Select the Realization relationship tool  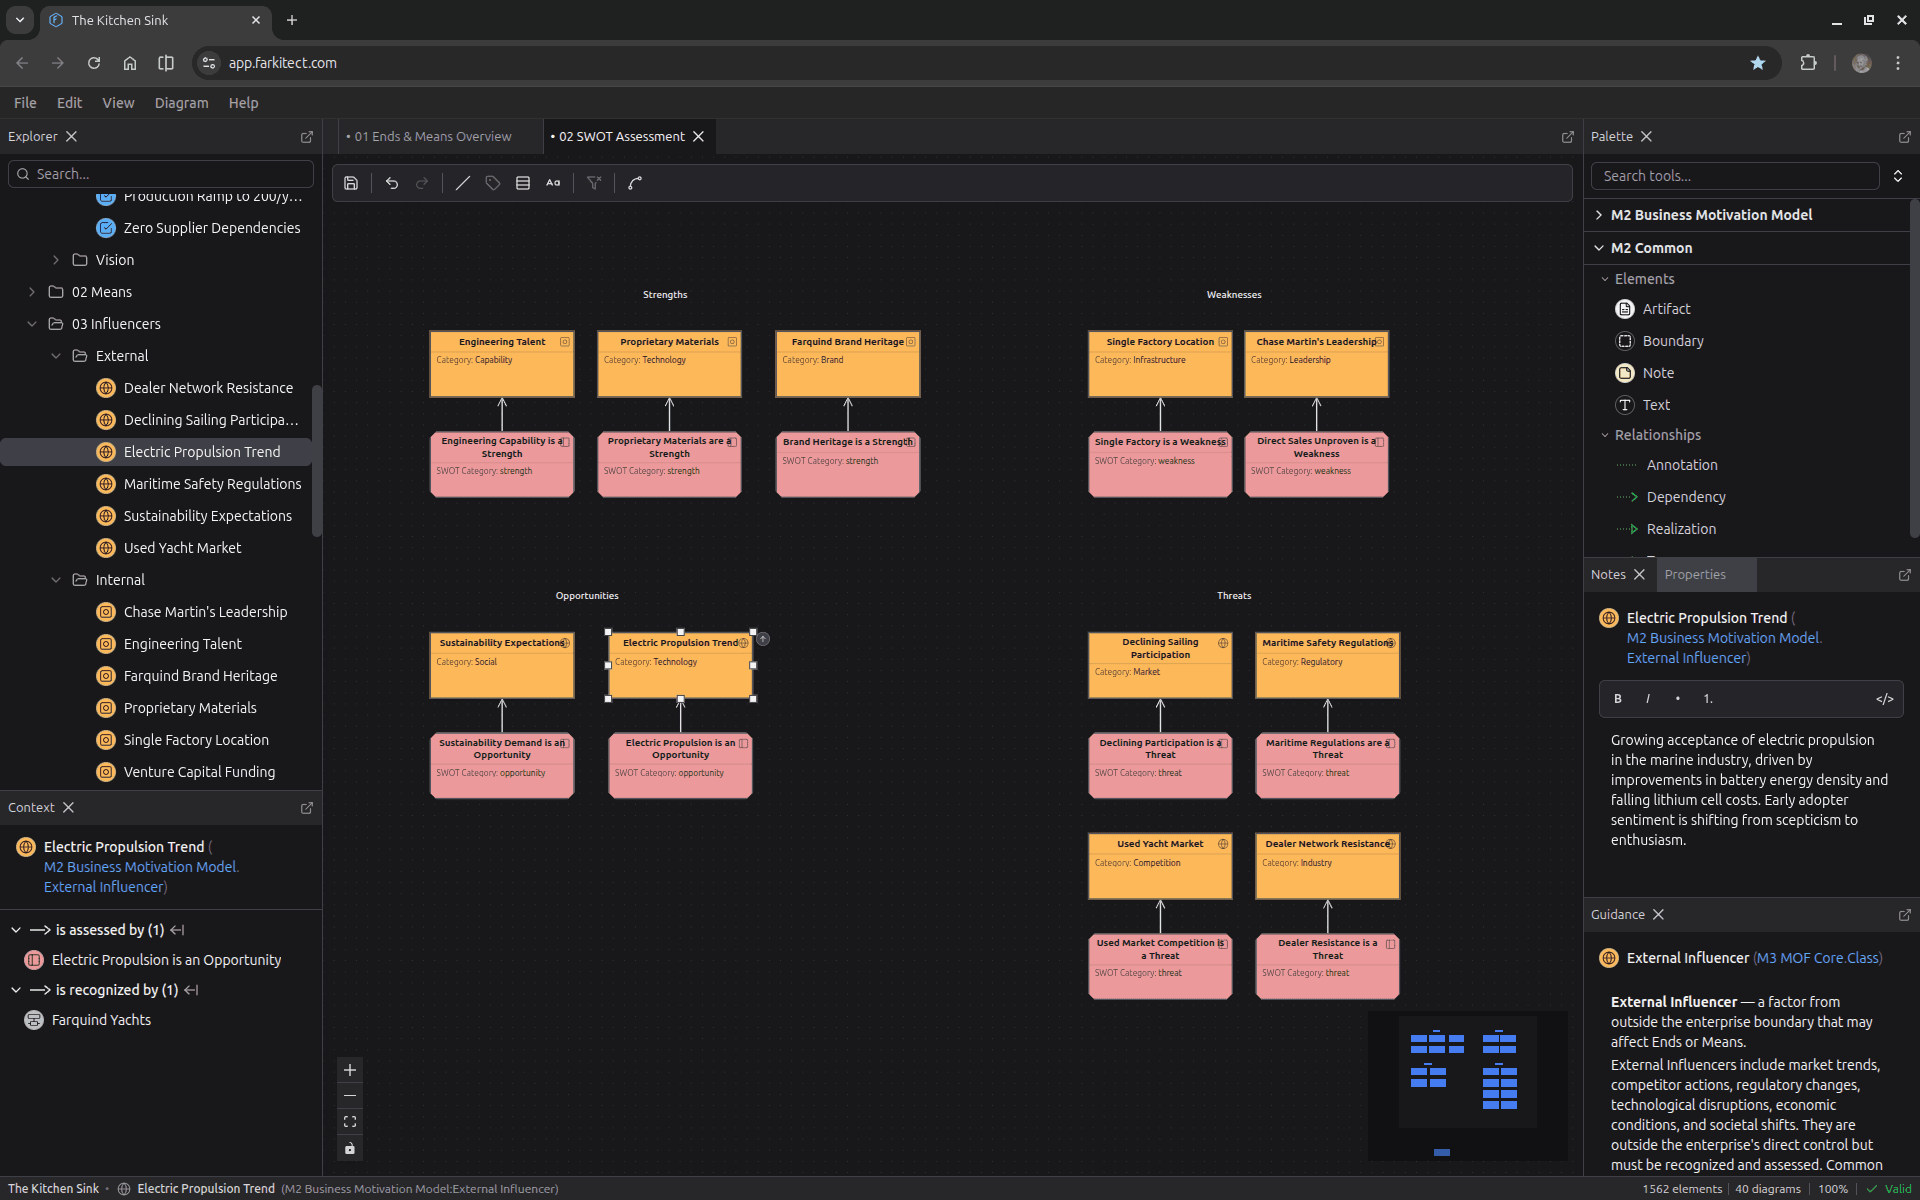click(1666, 529)
